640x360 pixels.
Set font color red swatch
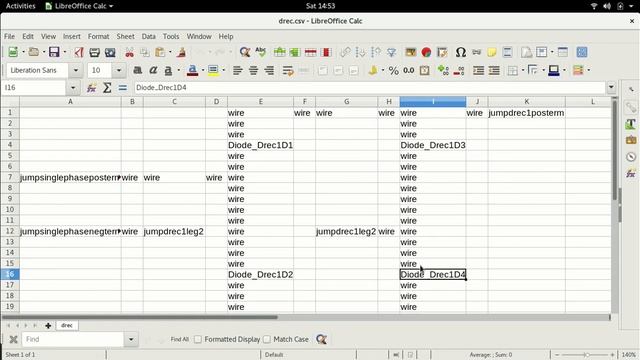point(192,70)
